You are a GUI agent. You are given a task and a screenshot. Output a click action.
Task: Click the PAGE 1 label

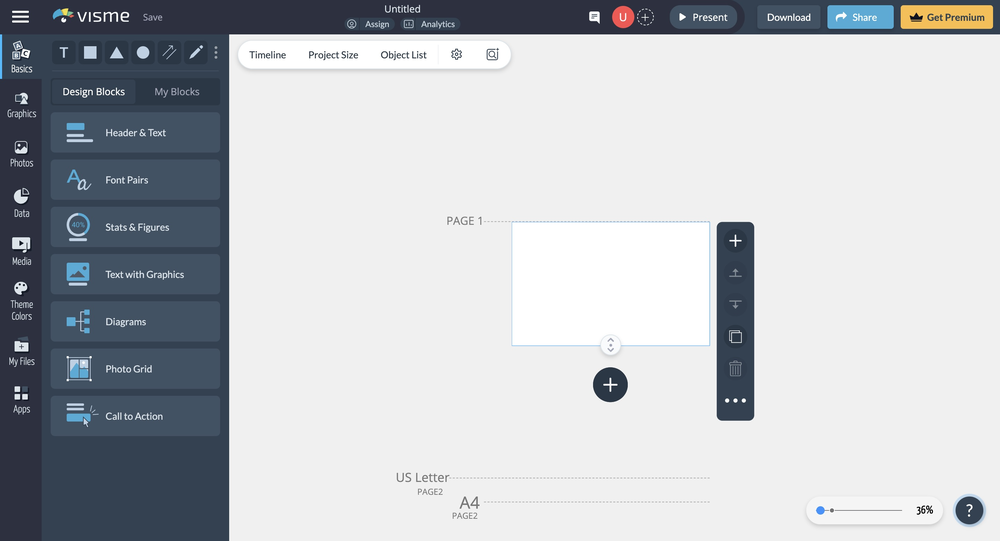point(464,221)
